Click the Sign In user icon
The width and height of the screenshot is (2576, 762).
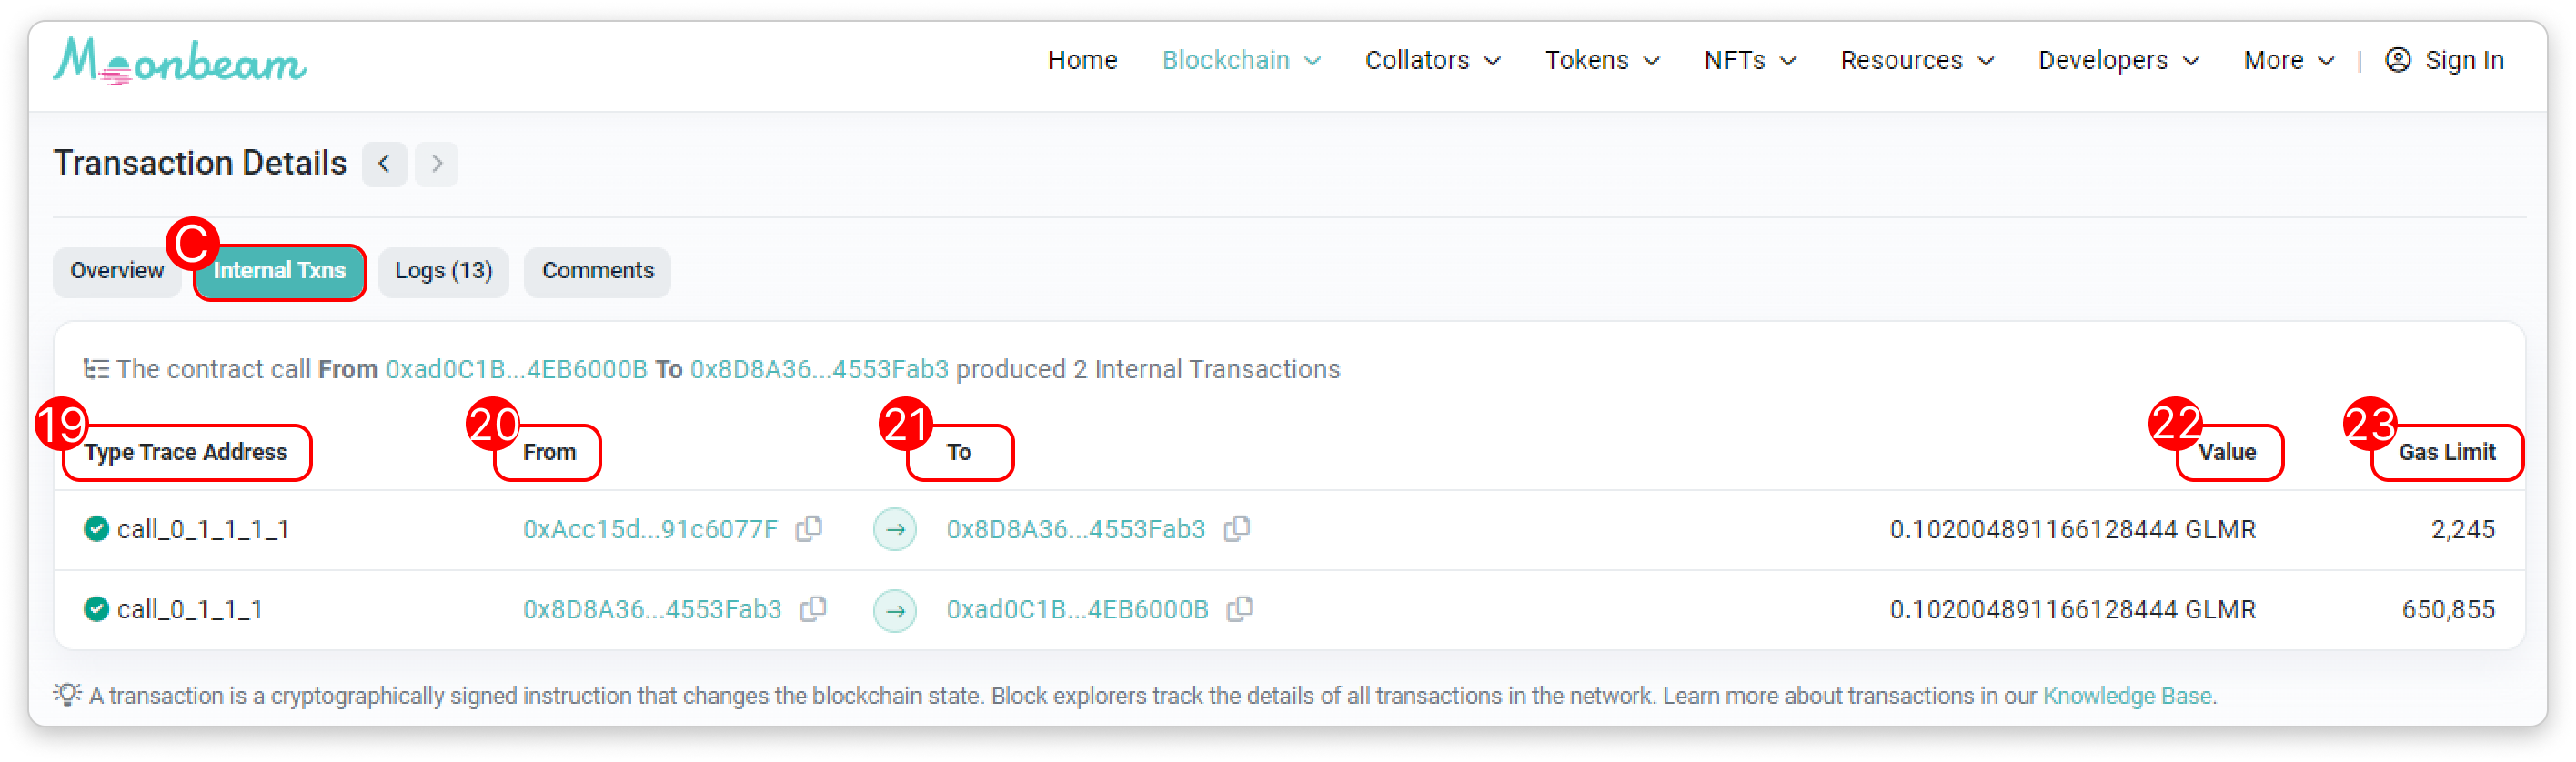2398,60
